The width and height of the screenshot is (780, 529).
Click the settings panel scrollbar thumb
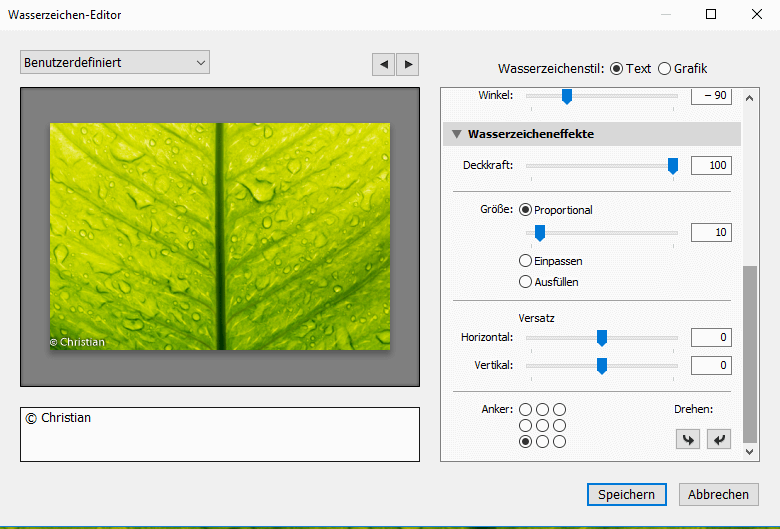[x=750, y=354]
